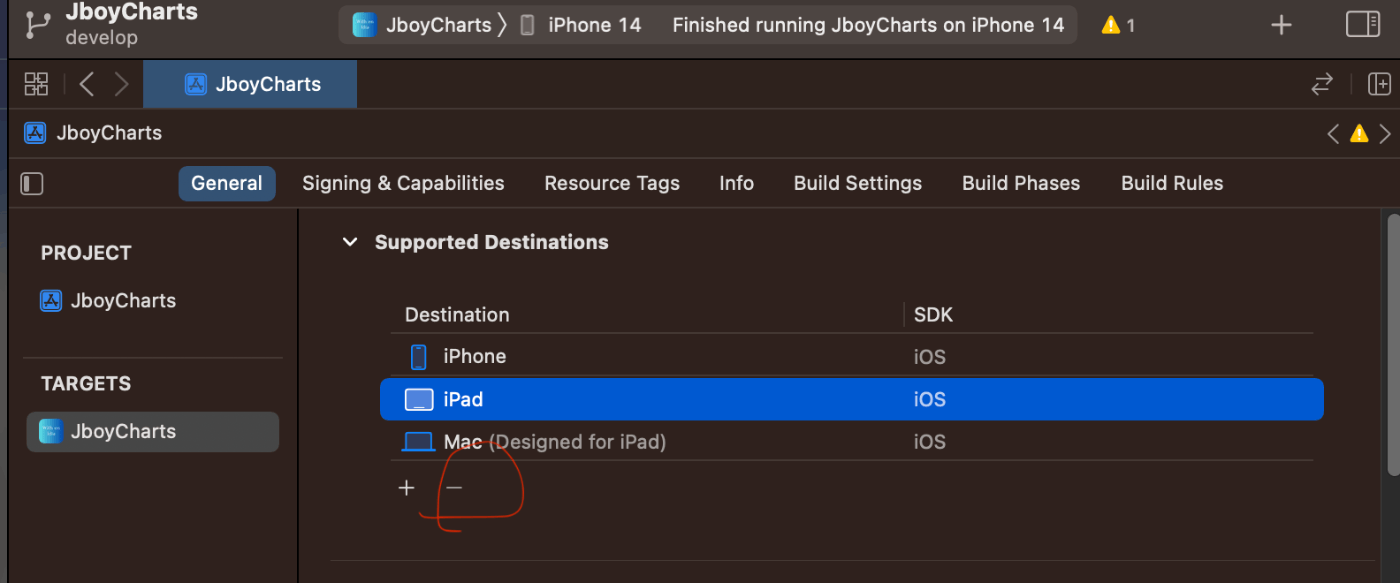This screenshot has height=583, width=1400.
Task: Select the JboyCharts editor tab
Action: (x=250, y=84)
